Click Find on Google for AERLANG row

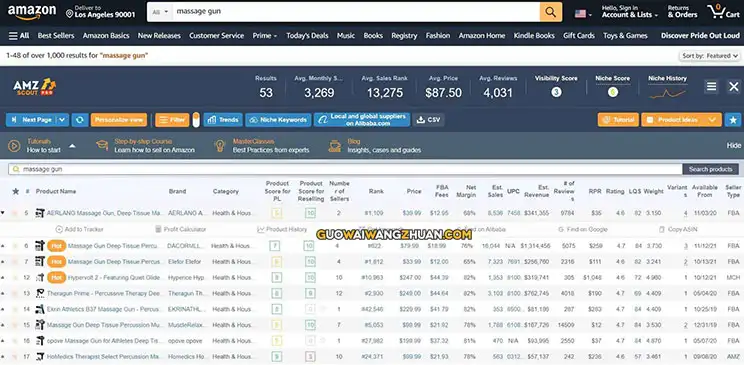583,229
